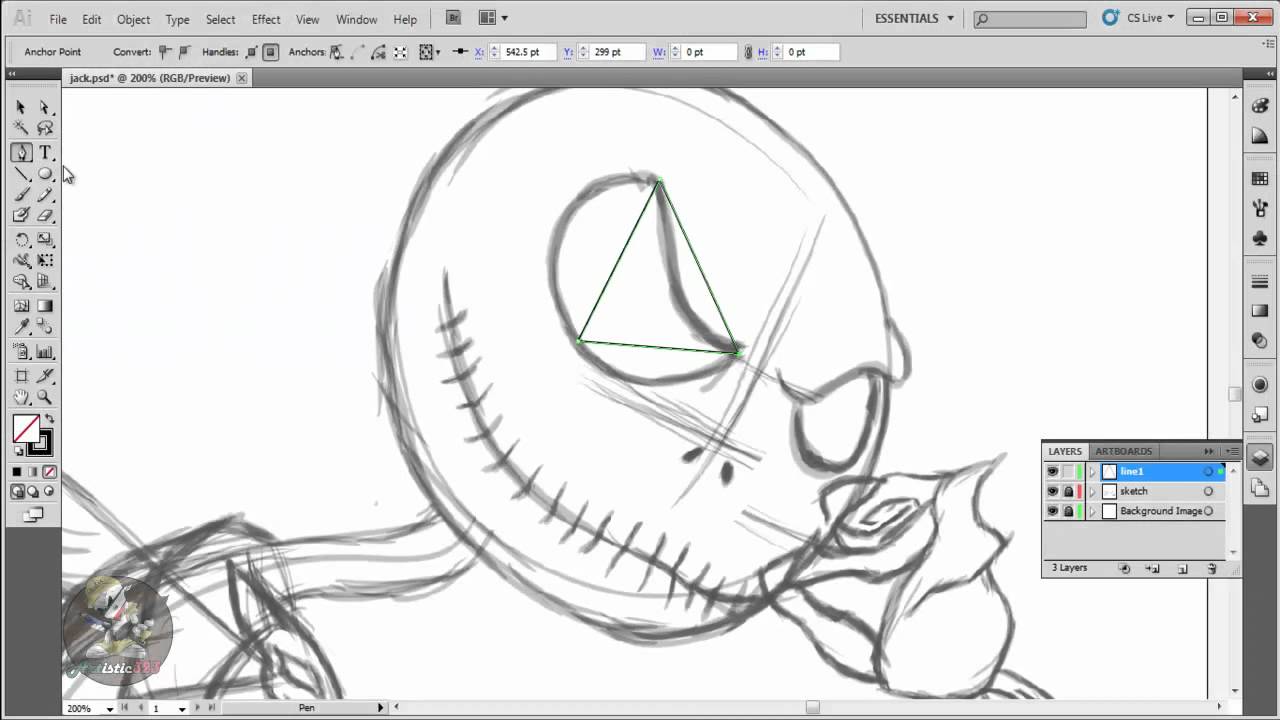Open the Layers panel options menu

pos(1232,451)
